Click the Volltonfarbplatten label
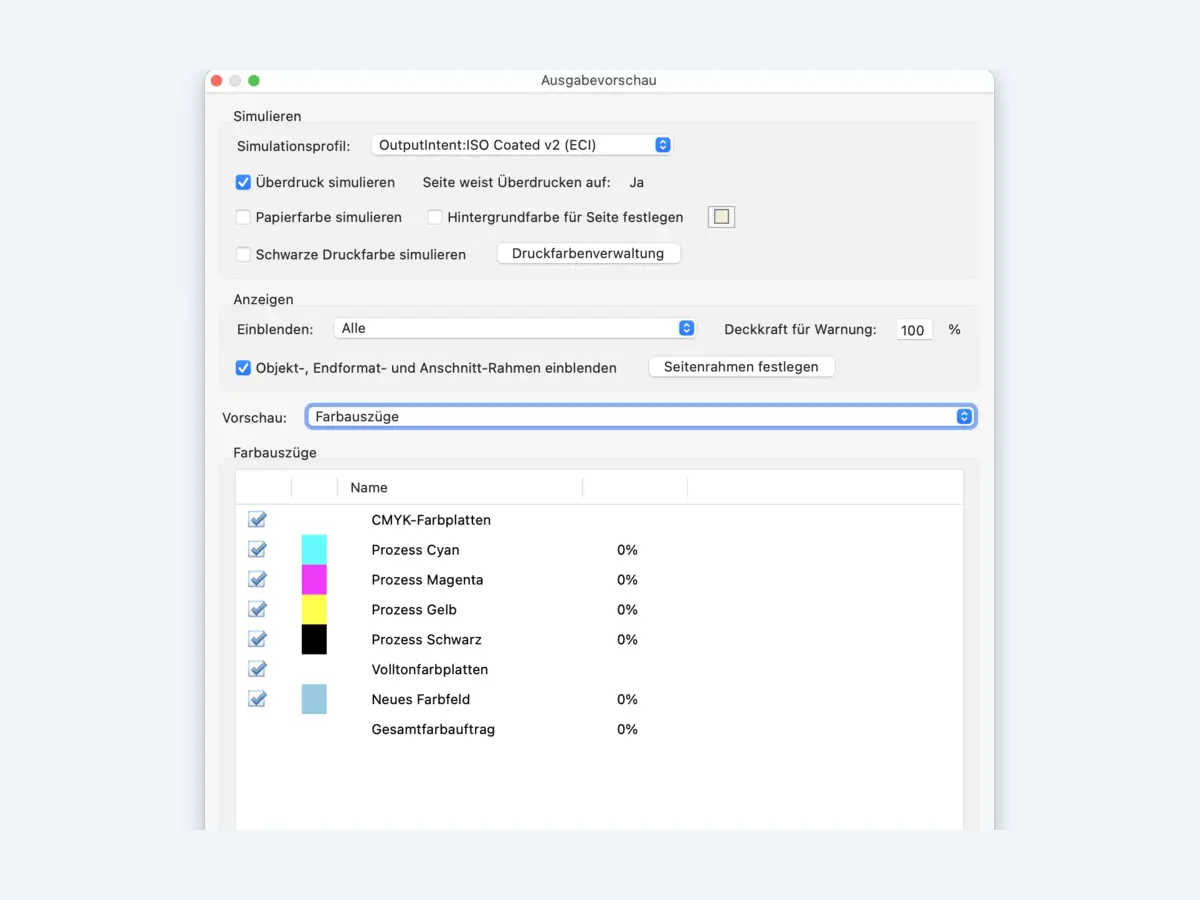1200x900 pixels. tap(429, 669)
